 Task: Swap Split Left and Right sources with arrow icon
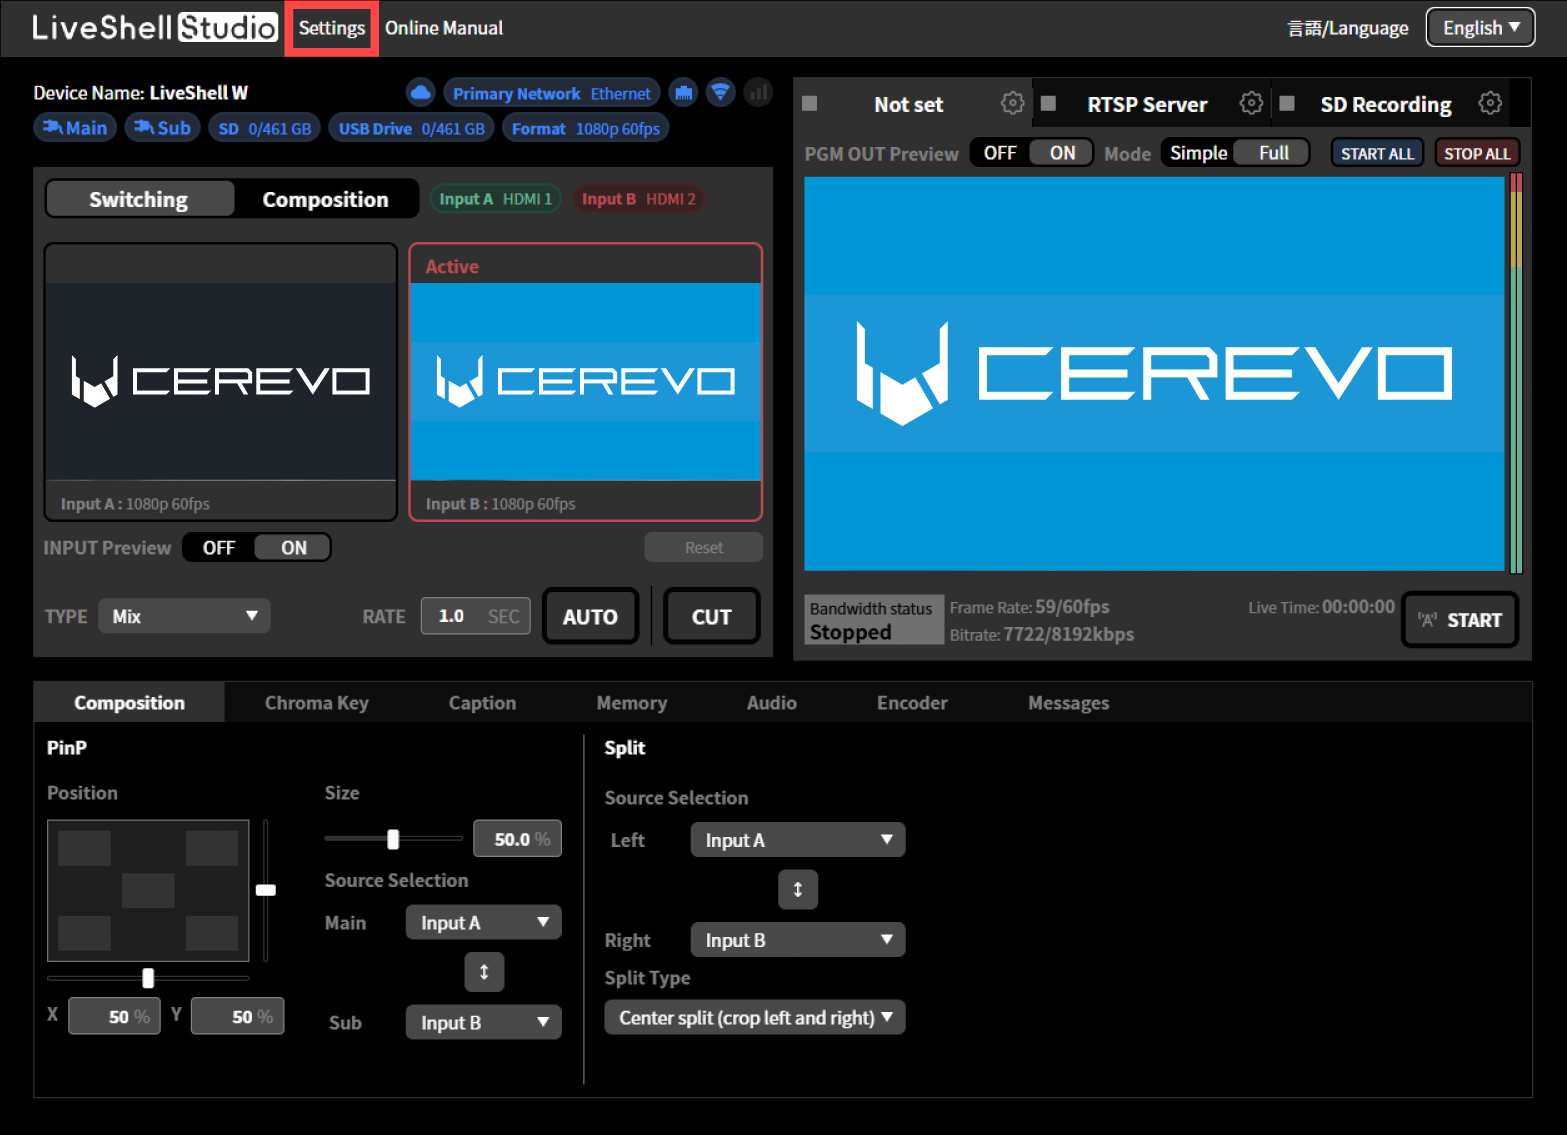click(797, 889)
